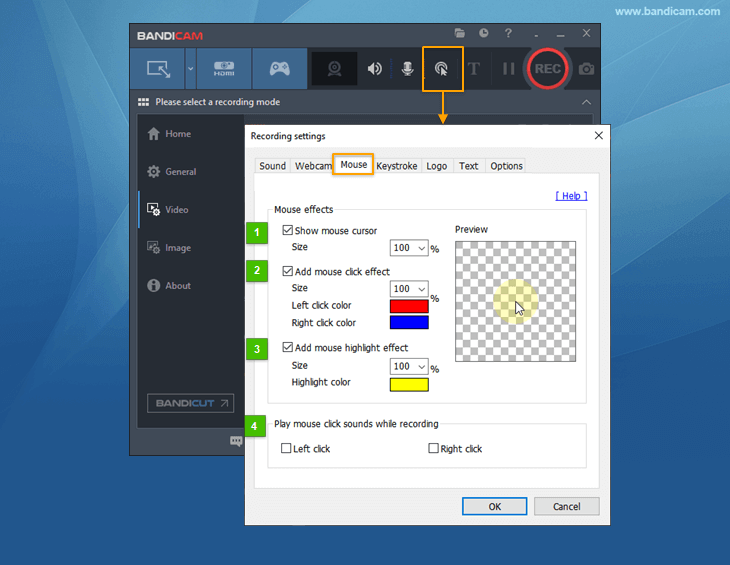Image resolution: width=730 pixels, height=565 pixels.
Task: Uncheck Show mouse cursor
Action: 288,230
